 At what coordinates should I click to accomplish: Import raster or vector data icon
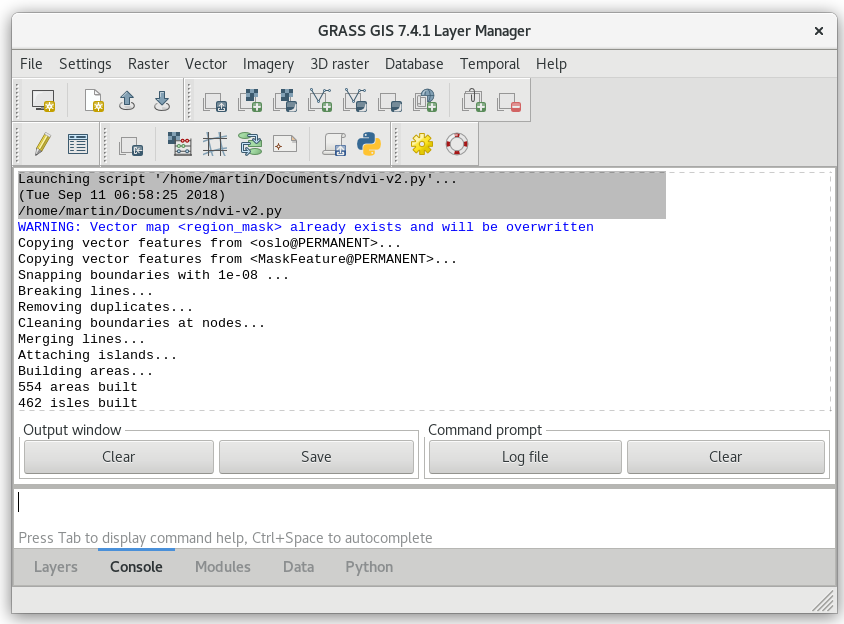[x=131, y=145]
